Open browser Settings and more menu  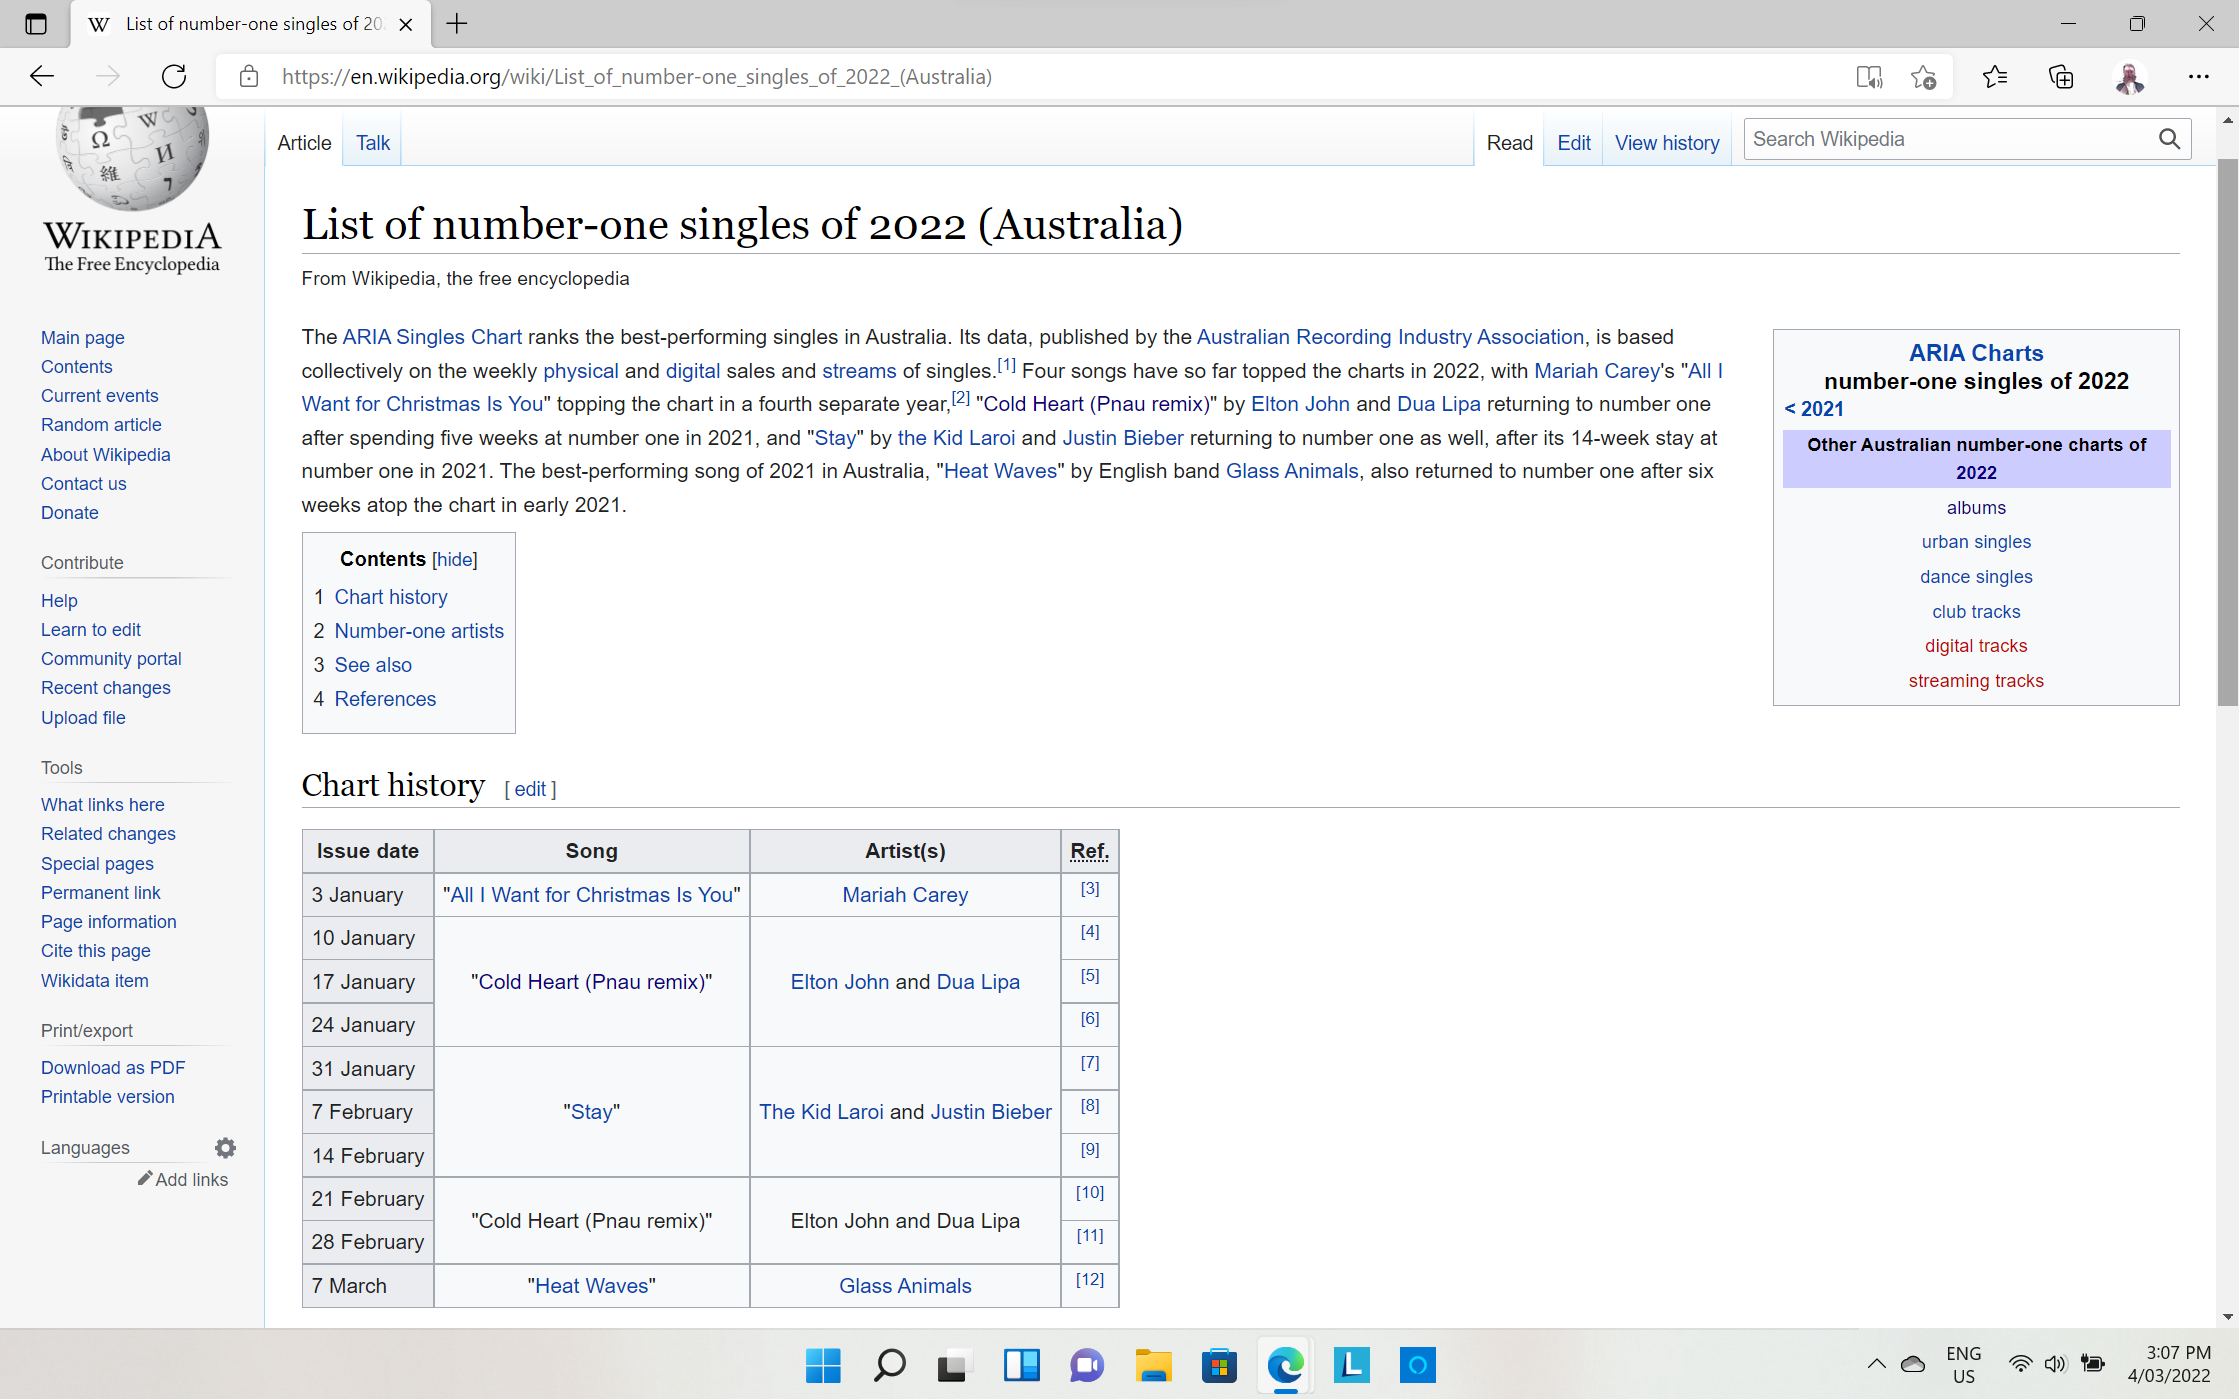pyautogui.click(x=2198, y=77)
